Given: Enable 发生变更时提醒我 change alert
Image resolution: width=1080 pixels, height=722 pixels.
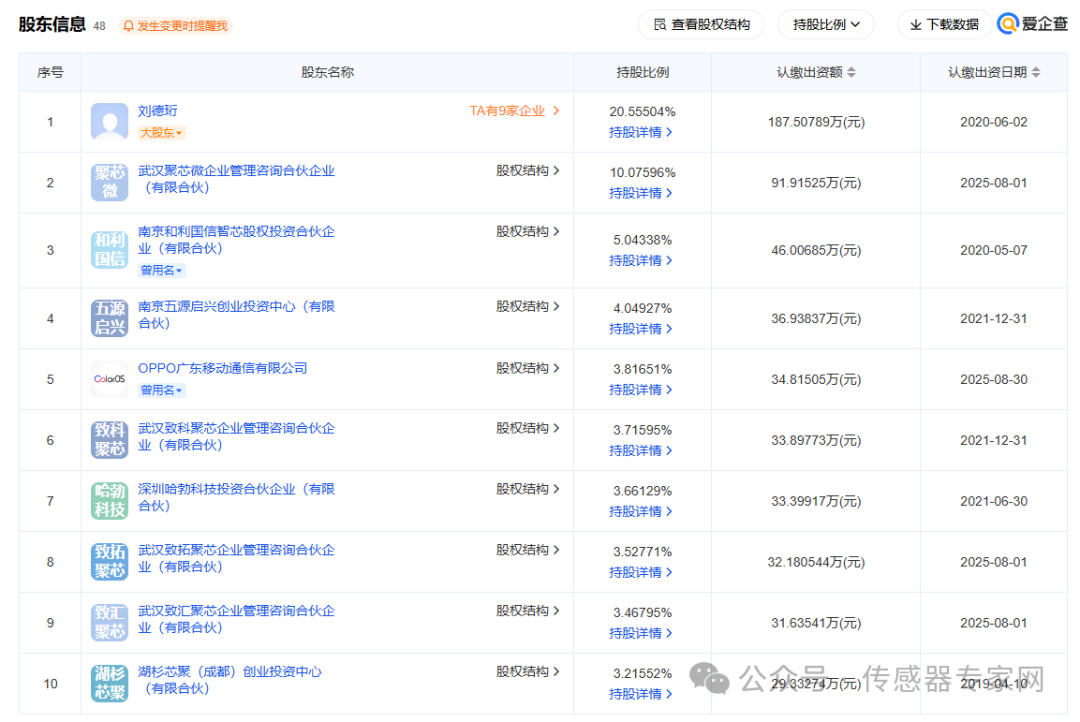Looking at the screenshot, I should tap(175, 25).
